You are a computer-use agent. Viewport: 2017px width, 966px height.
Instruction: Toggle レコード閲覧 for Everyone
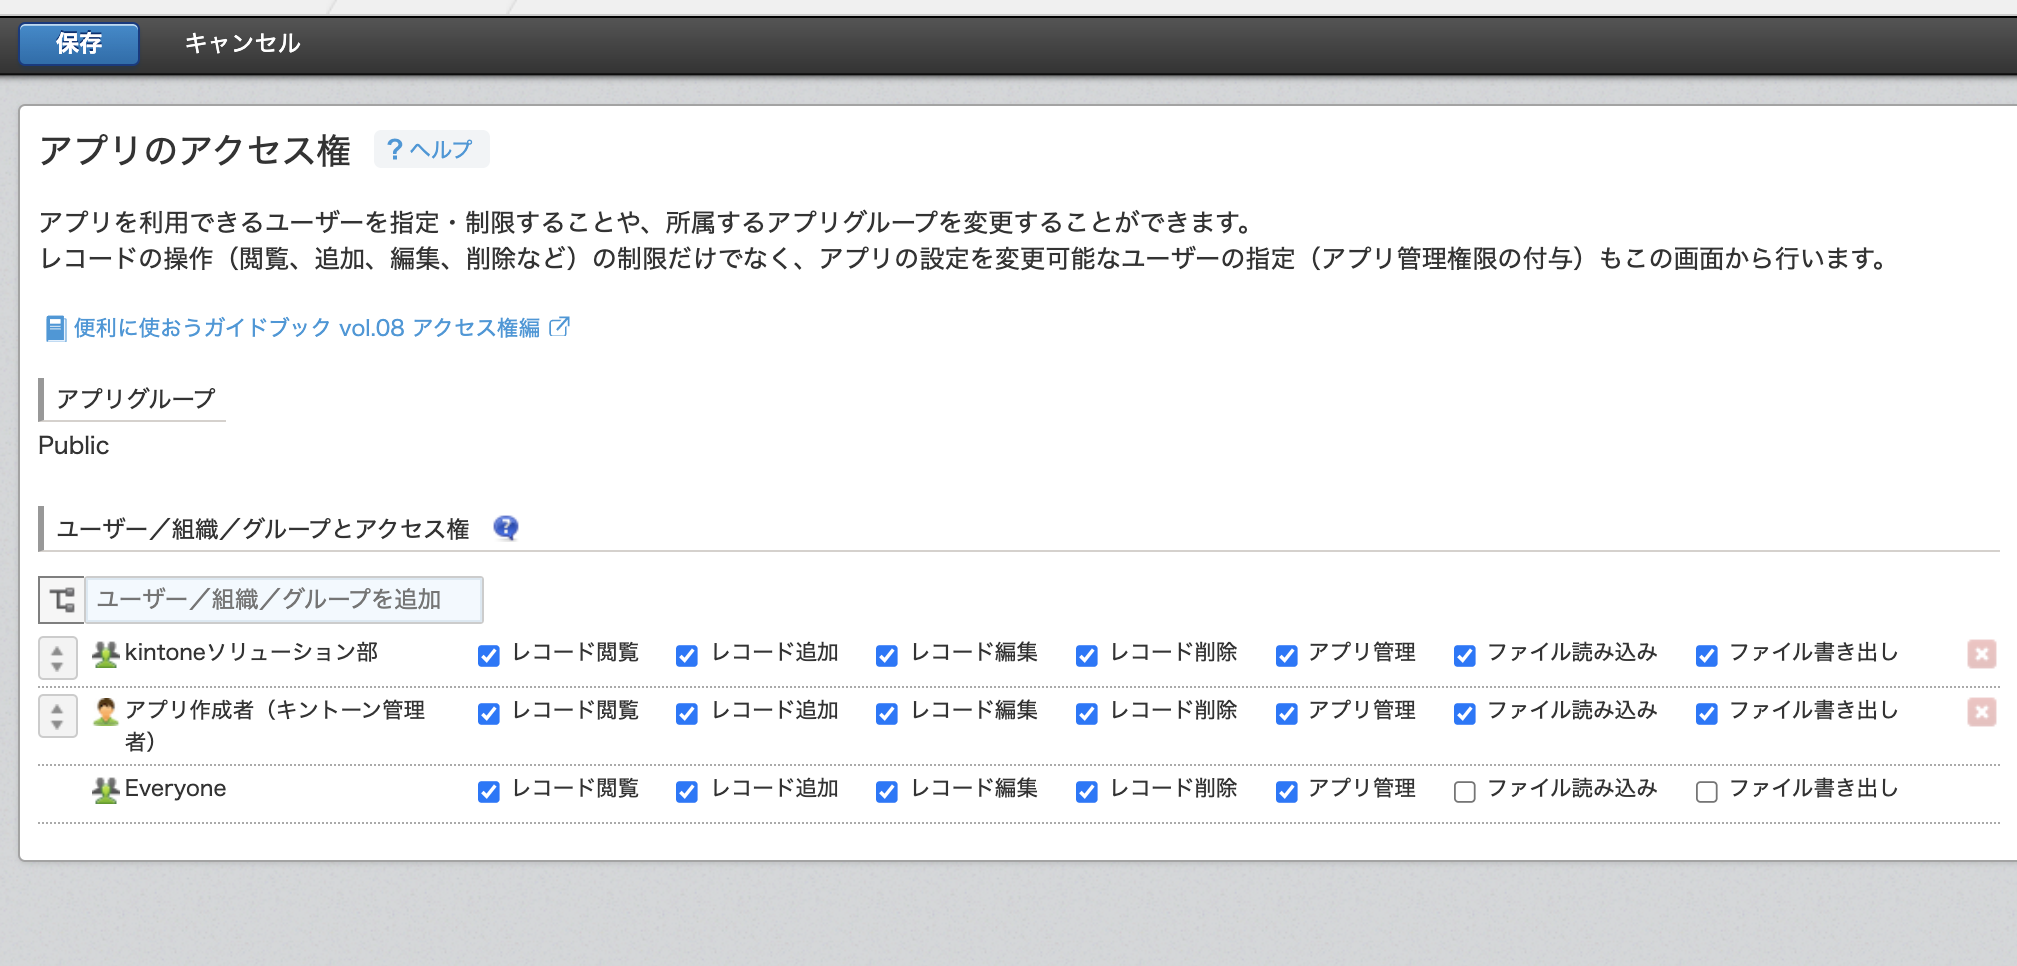489,792
